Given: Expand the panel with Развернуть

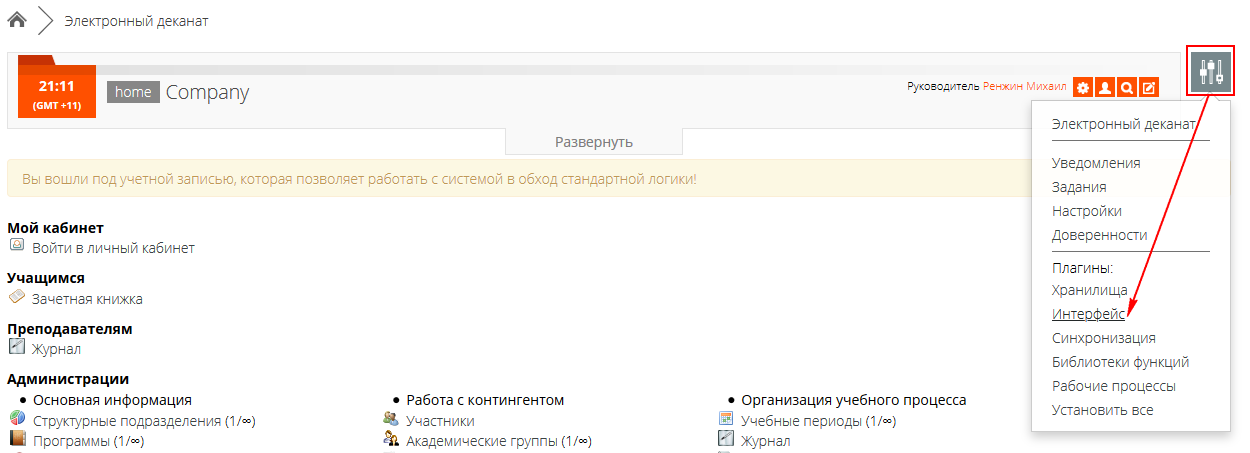Looking at the screenshot, I should click(x=594, y=142).
